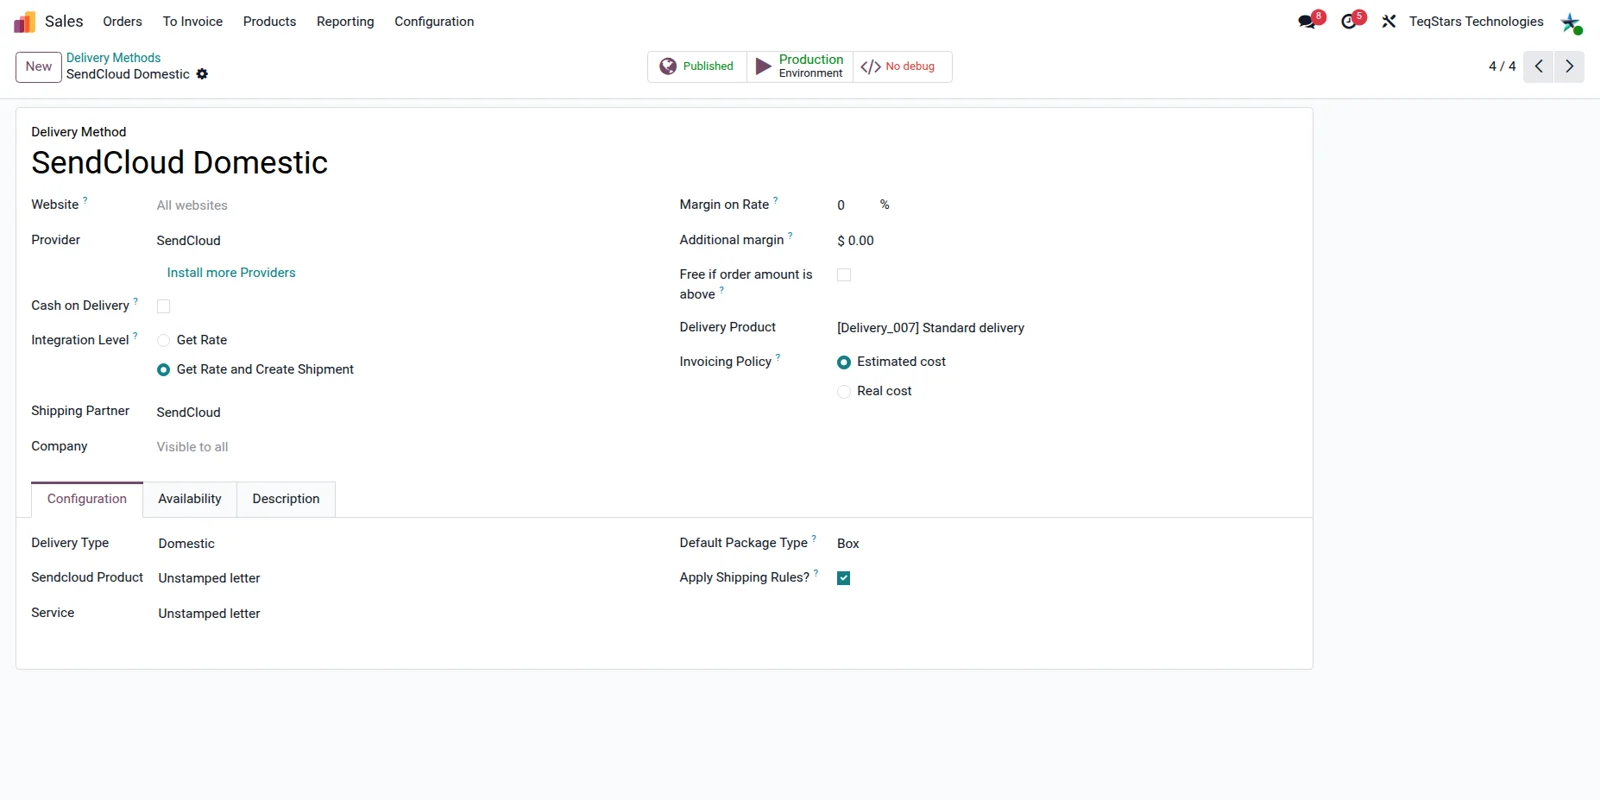Open the activities clock icon
The image size is (1600, 800).
point(1349,21)
